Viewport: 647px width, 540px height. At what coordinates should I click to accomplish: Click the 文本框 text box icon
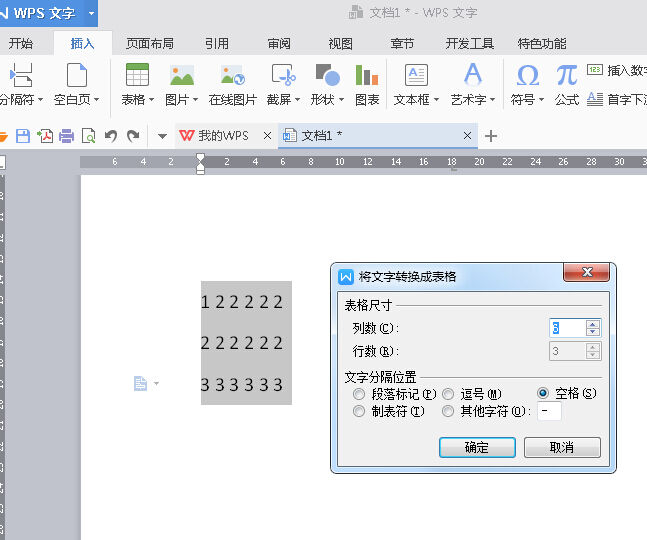point(416,76)
